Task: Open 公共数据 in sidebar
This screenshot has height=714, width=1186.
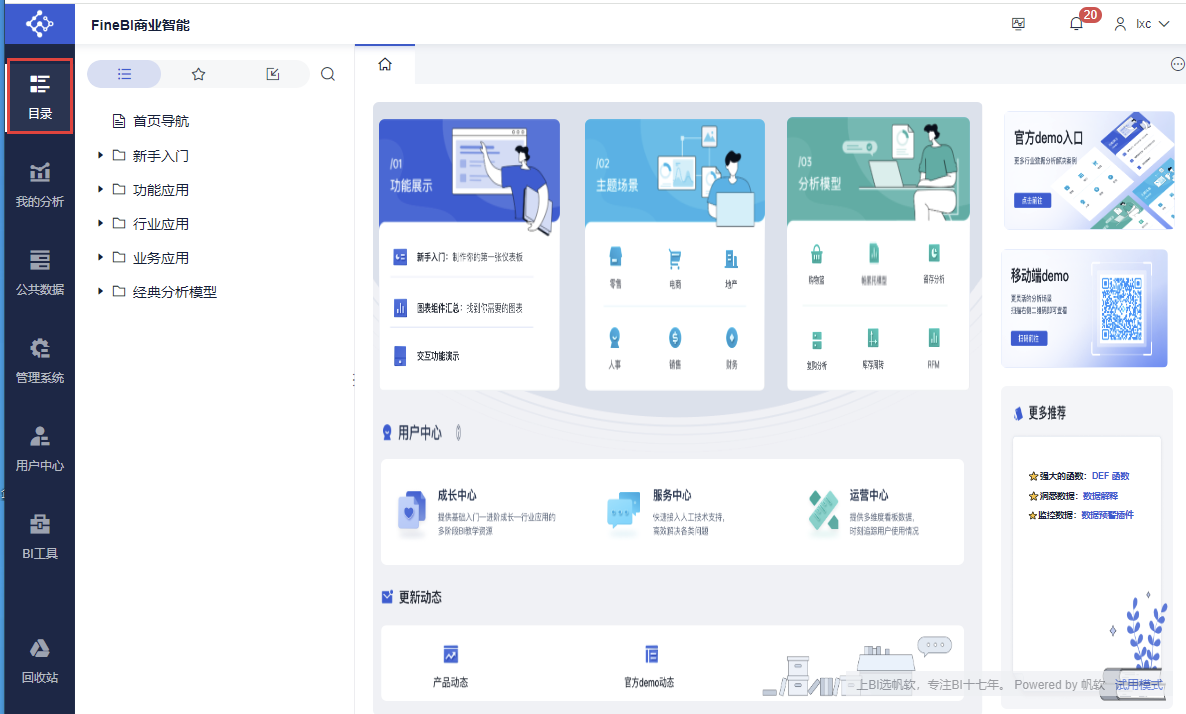Action: click(x=40, y=273)
